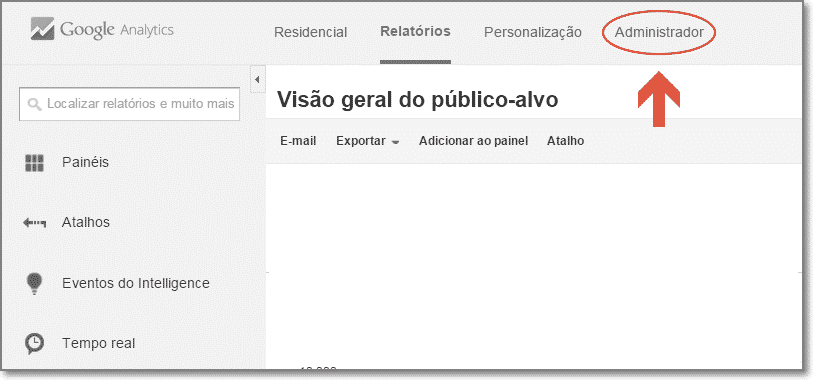Click the Google Analytics logo

tap(102, 29)
